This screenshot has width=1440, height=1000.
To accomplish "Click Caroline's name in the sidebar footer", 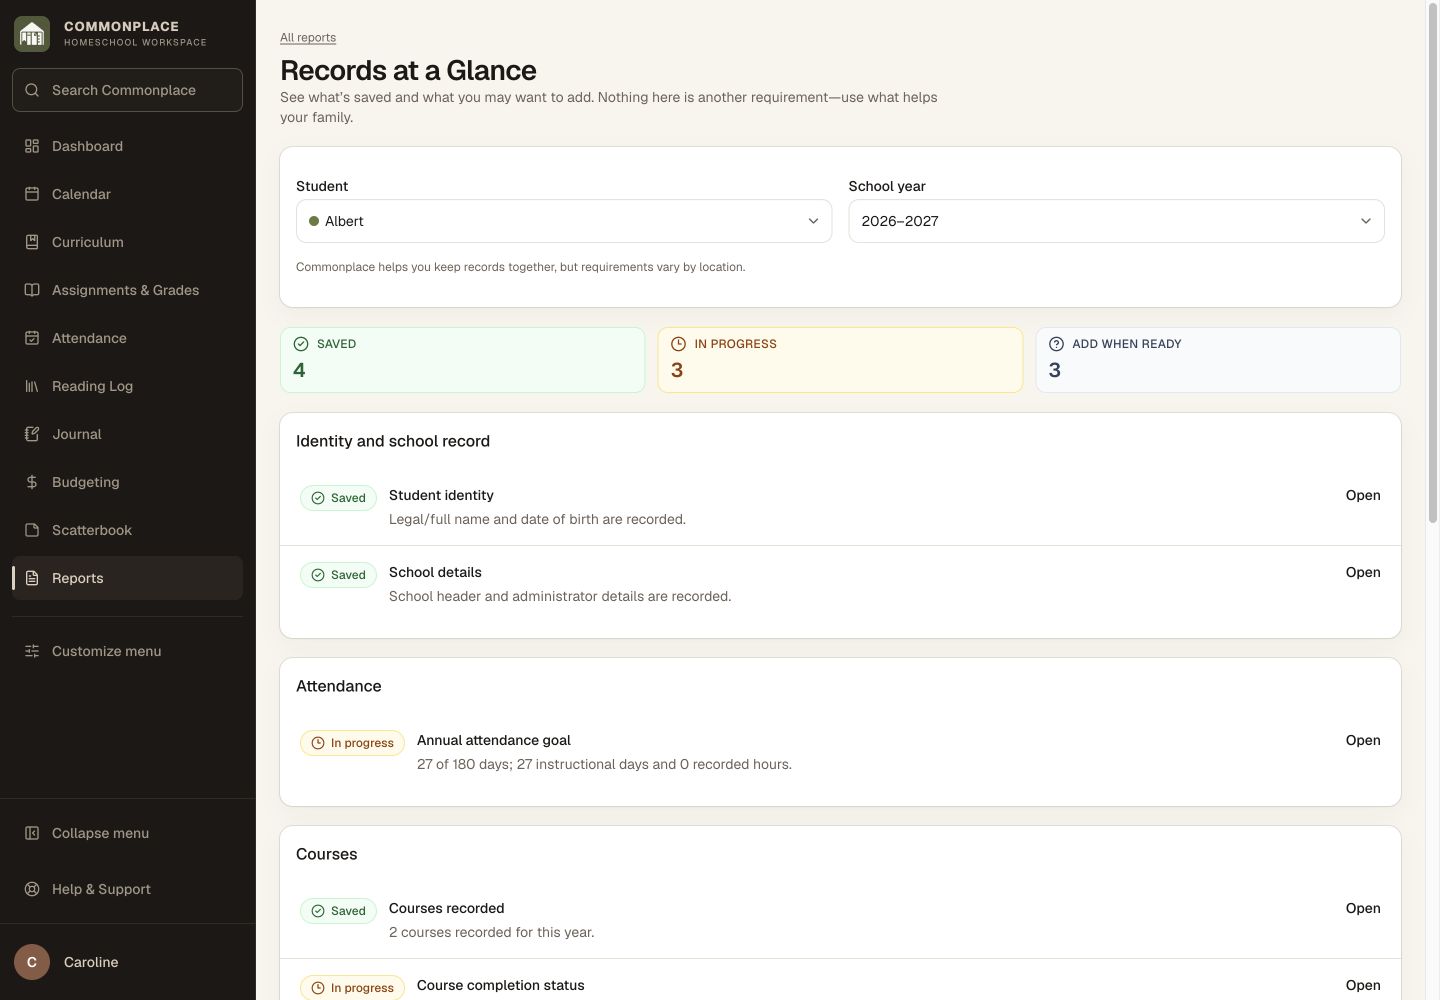I will tap(91, 962).
